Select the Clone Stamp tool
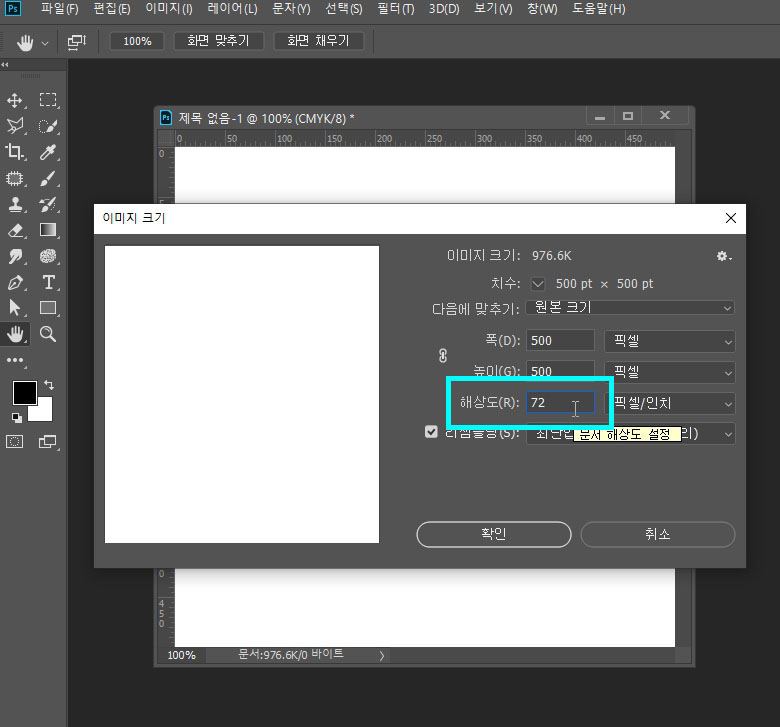Viewport: 780px width, 727px height. (x=15, y=204)
